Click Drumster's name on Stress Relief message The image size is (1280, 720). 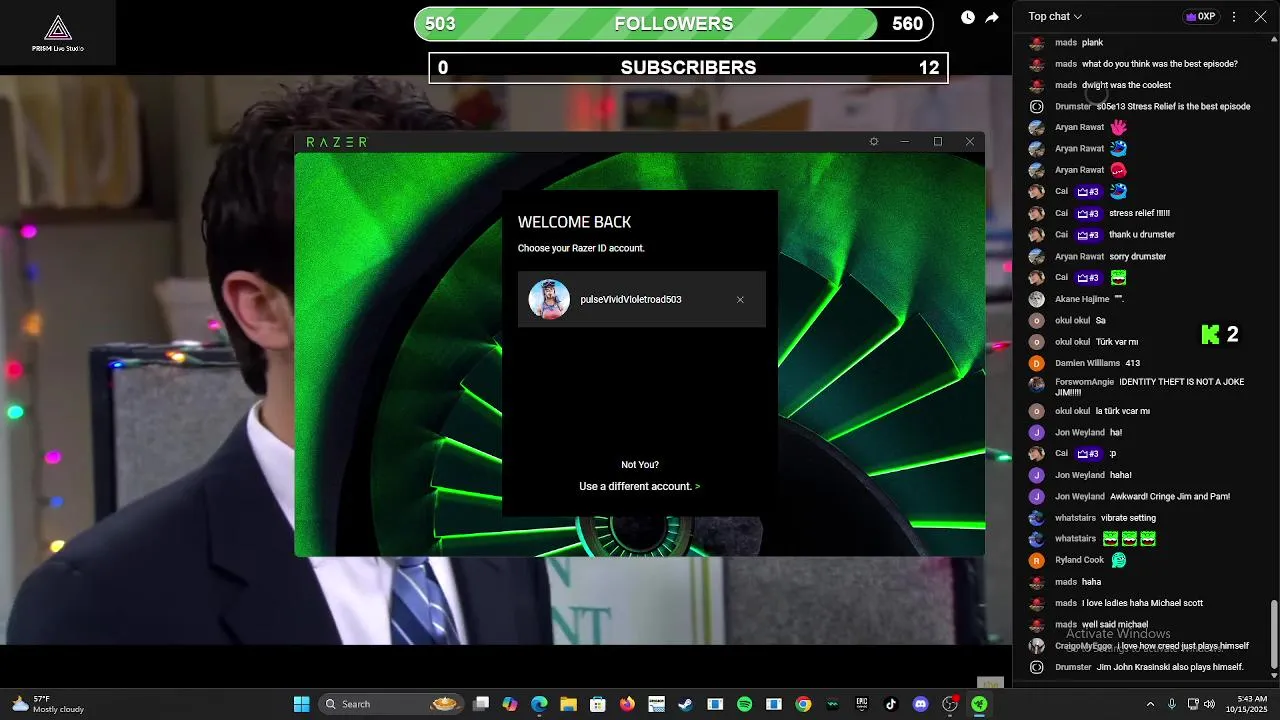[1073, 106]
